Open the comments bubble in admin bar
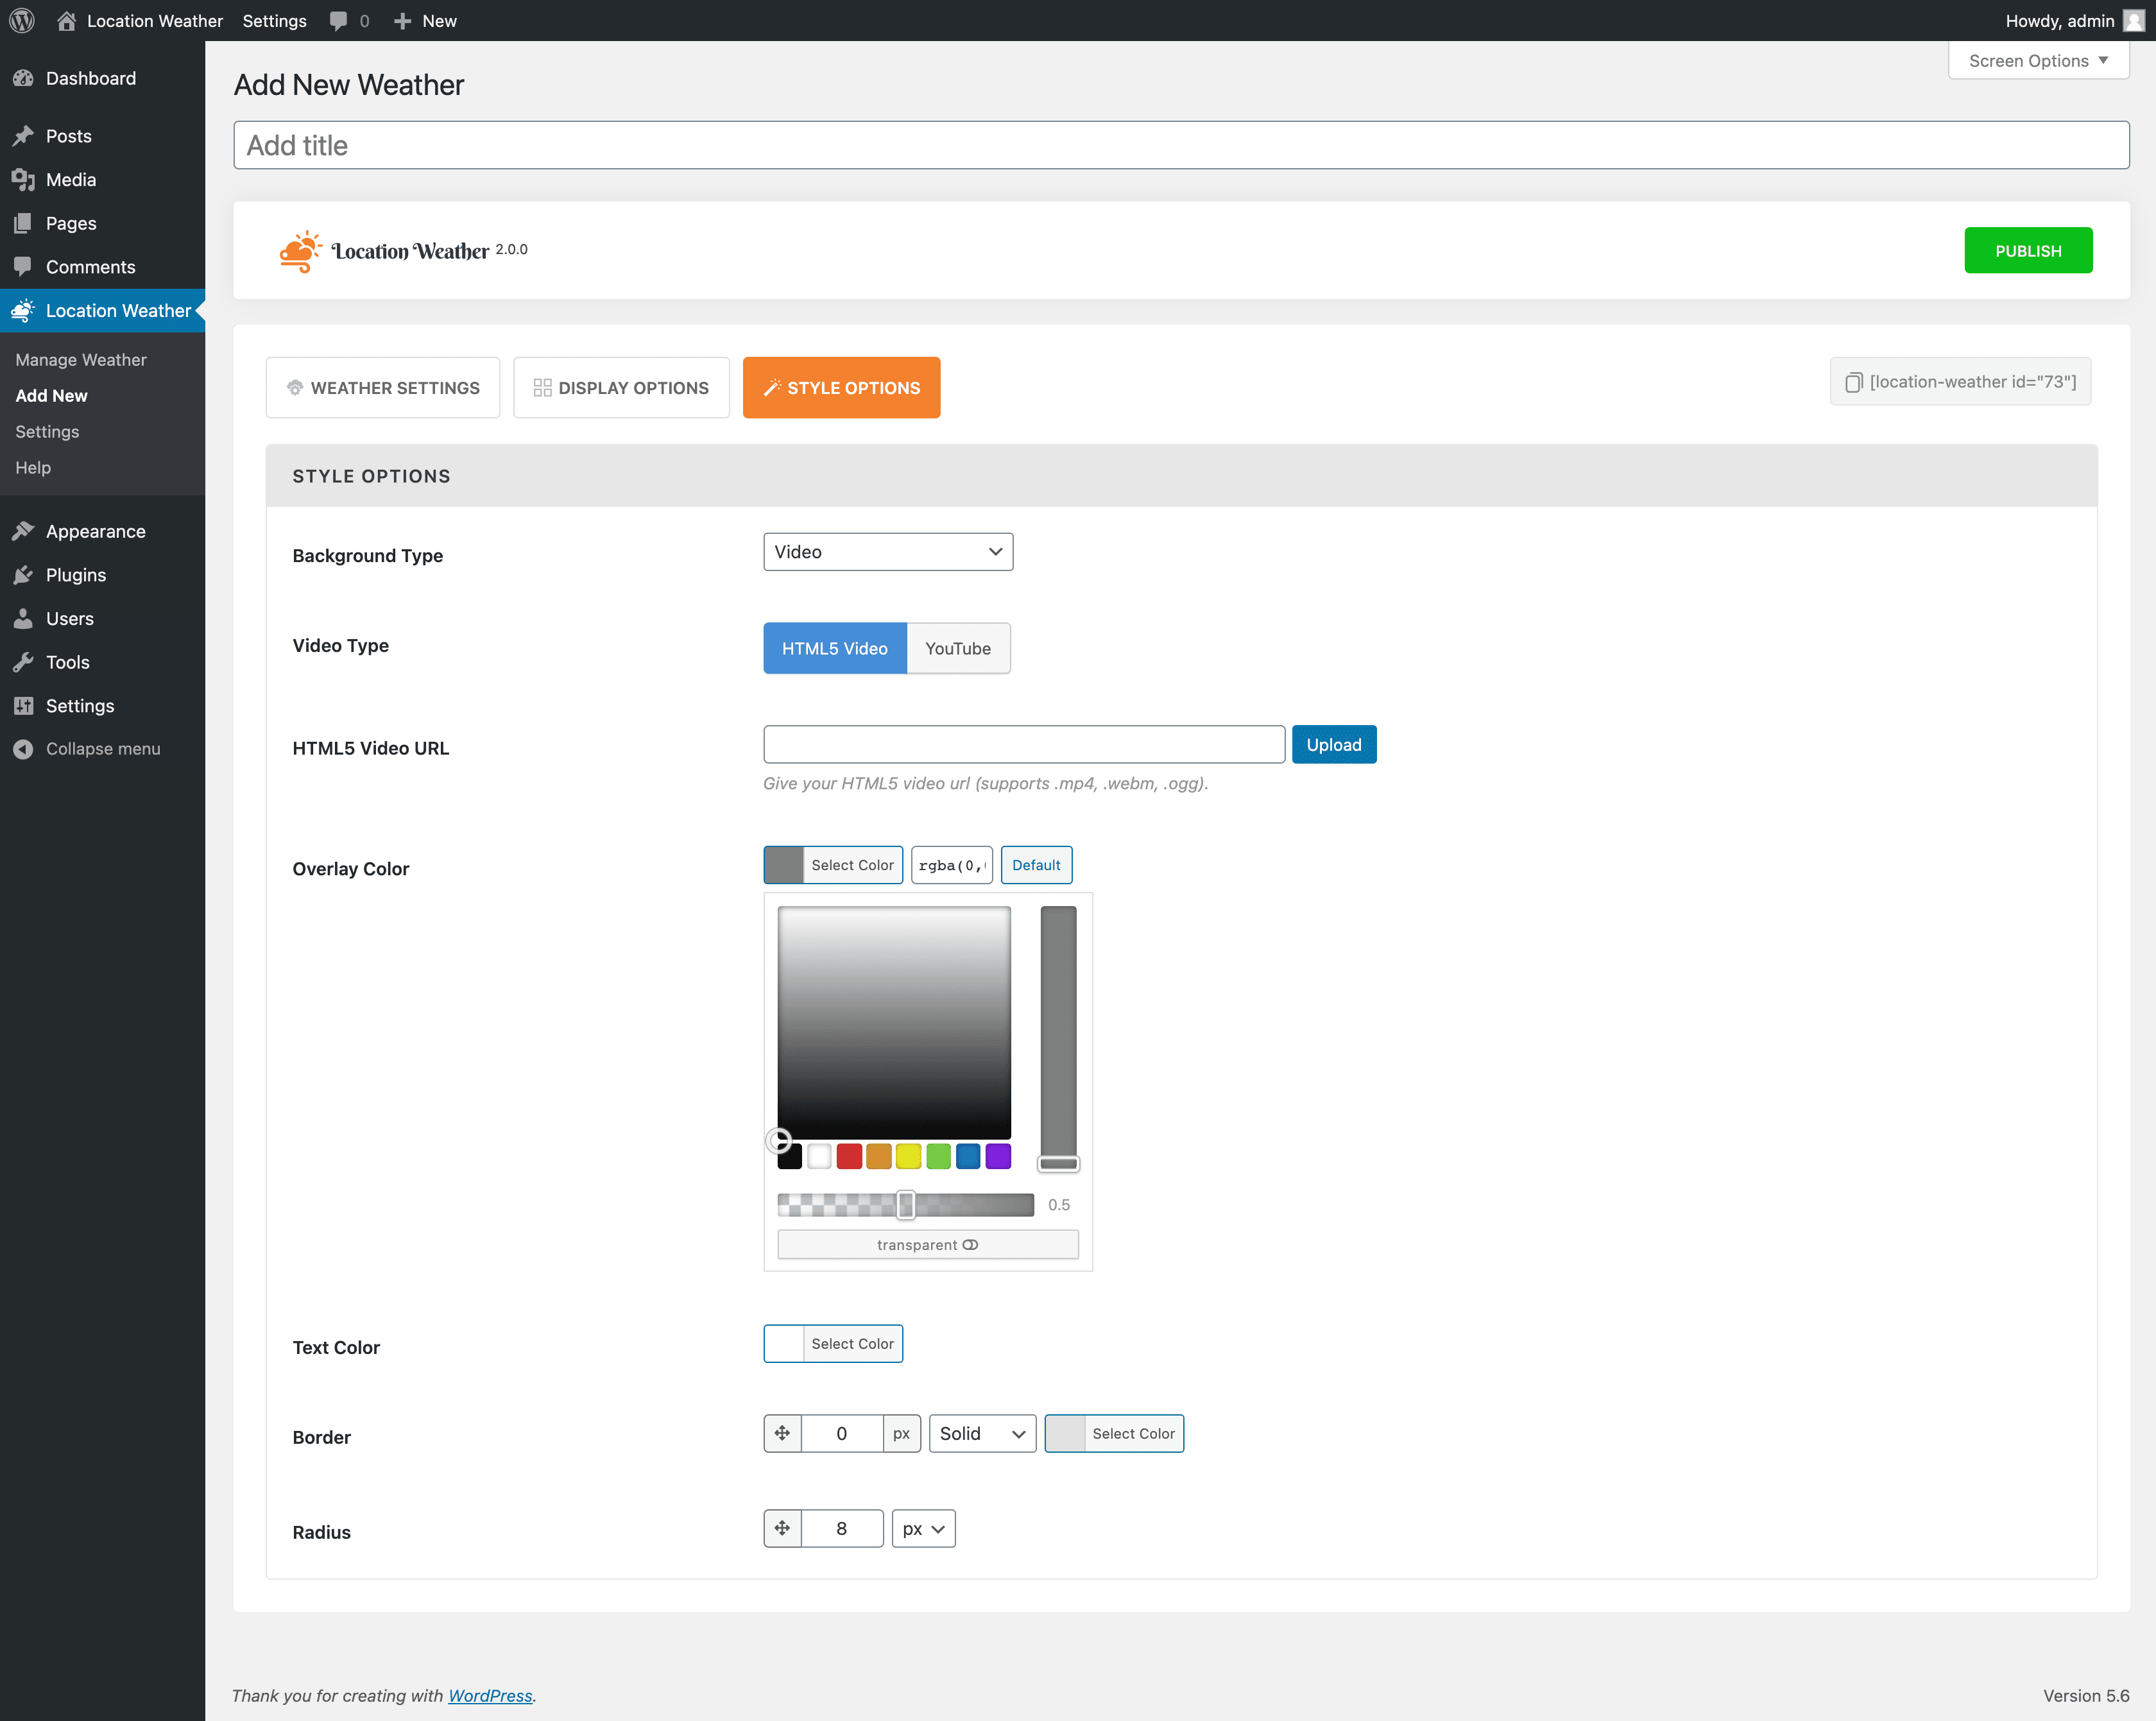This screenshot has width=2156, height=1721. [x=349, y=21]
